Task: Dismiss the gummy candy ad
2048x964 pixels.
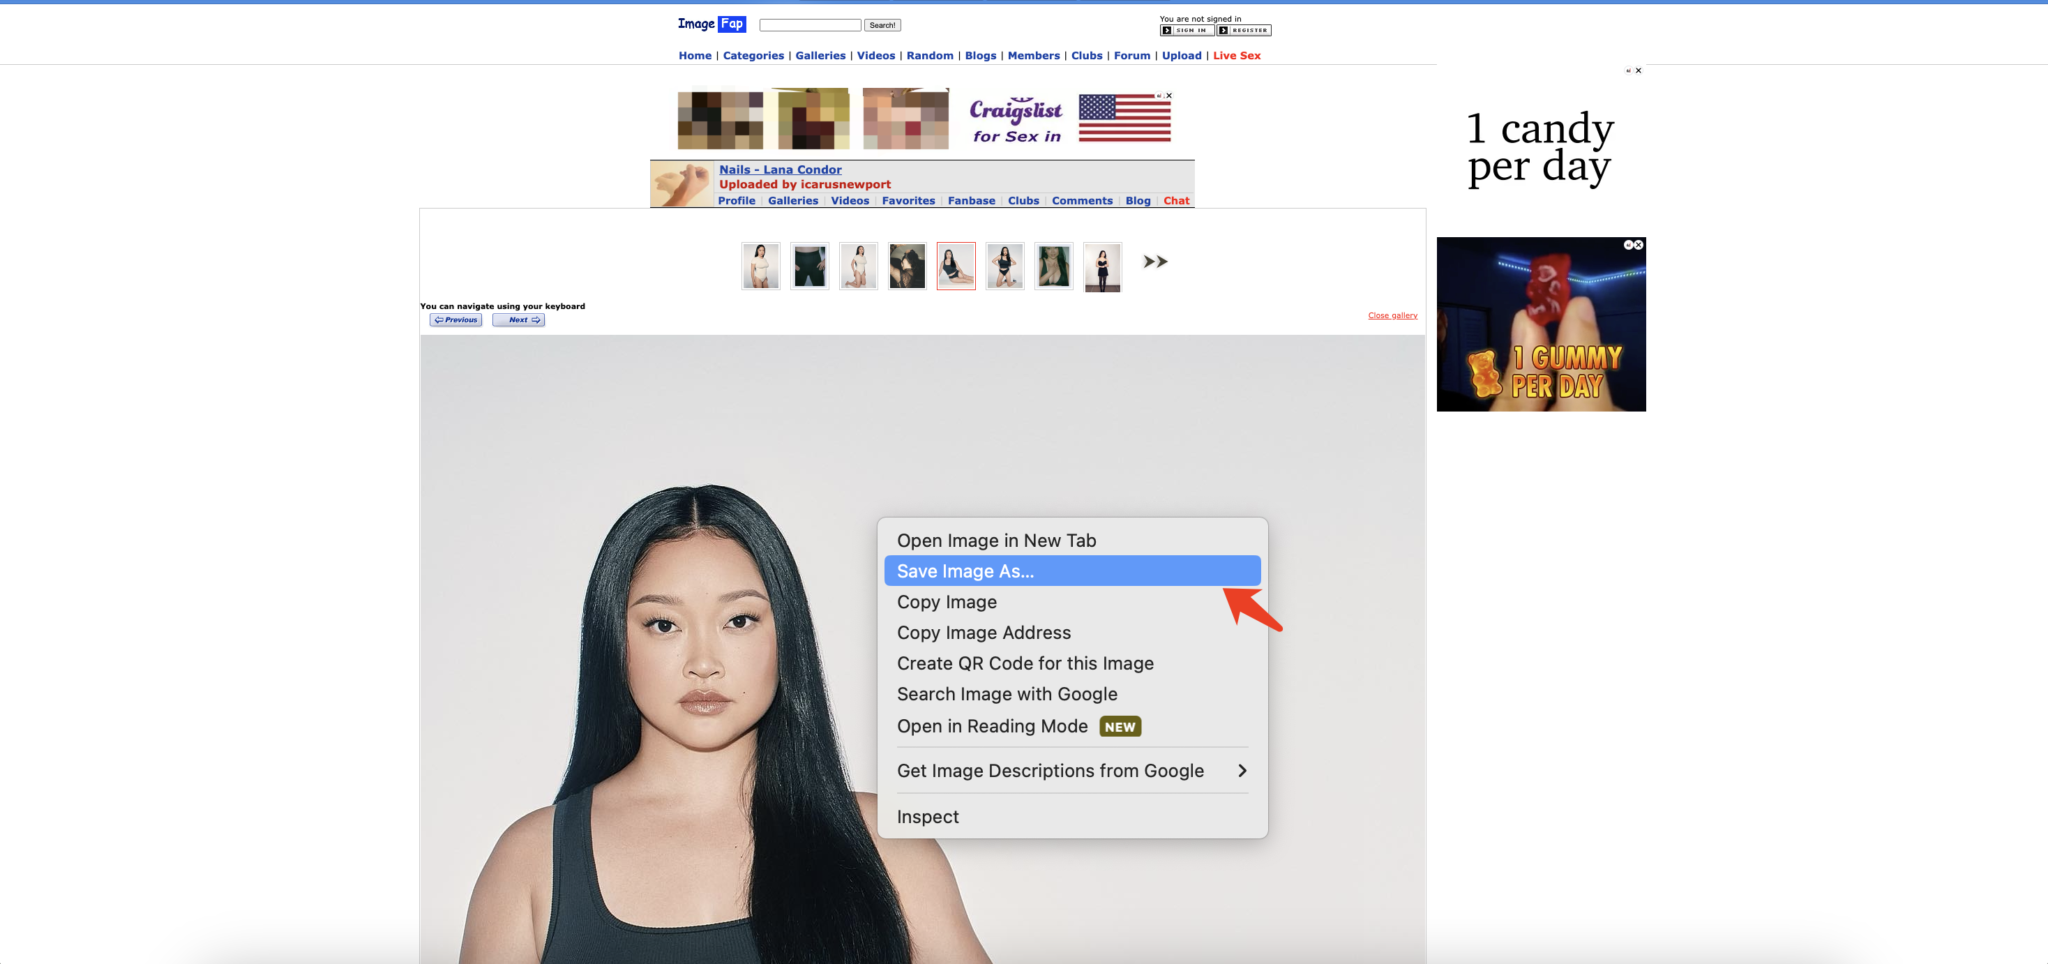Action: pyautogui.click(x=1636, y=244)
